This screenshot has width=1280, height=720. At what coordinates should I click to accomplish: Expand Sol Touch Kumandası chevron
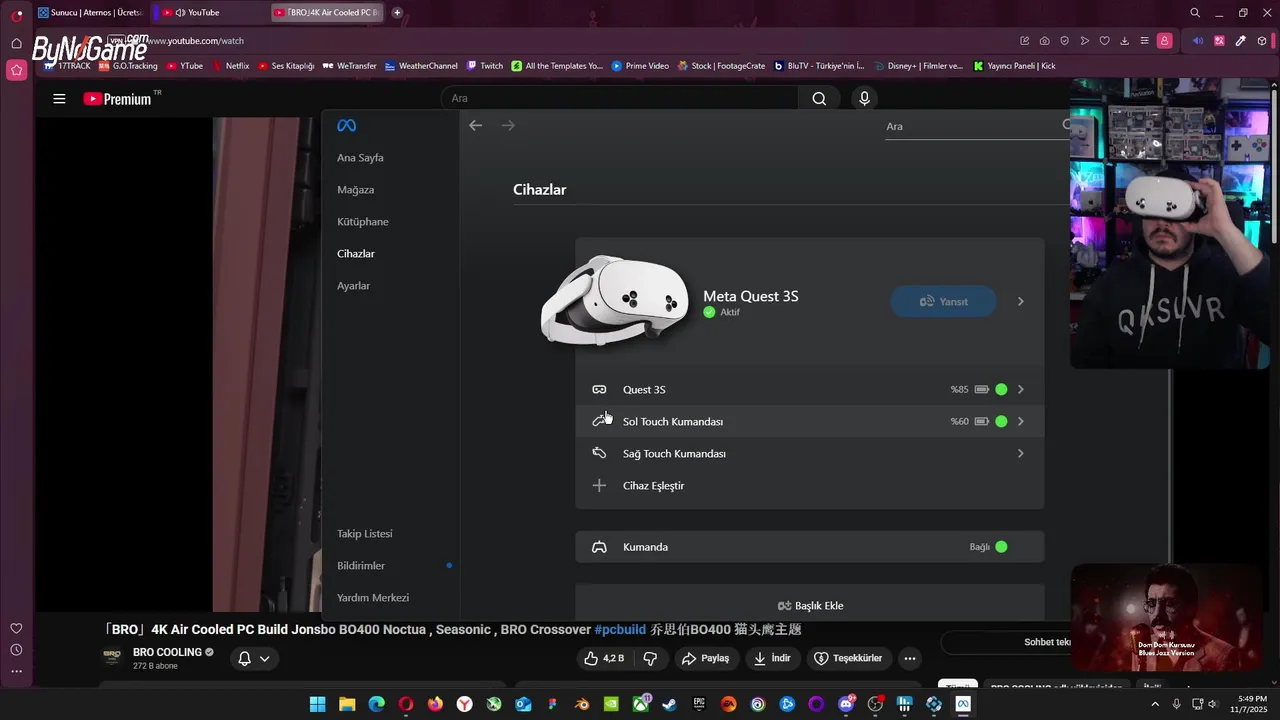tap(1020, 422)
